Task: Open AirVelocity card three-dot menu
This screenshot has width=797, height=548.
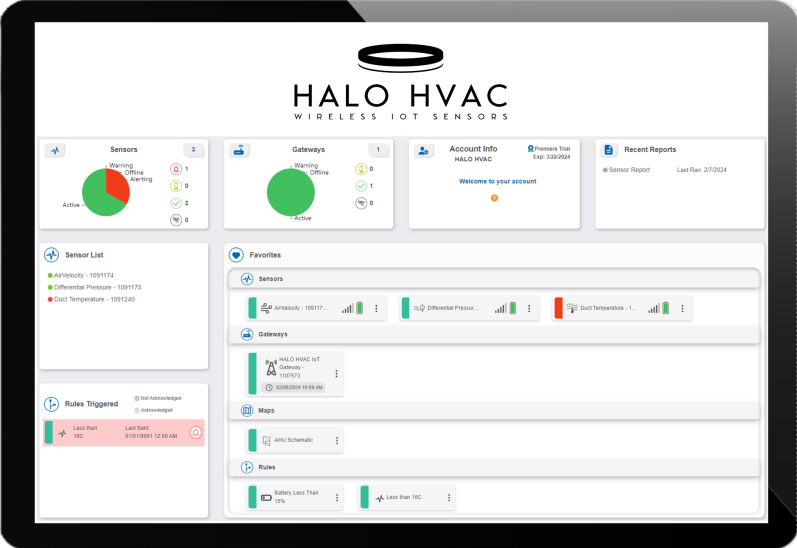Action: (377, 309)
